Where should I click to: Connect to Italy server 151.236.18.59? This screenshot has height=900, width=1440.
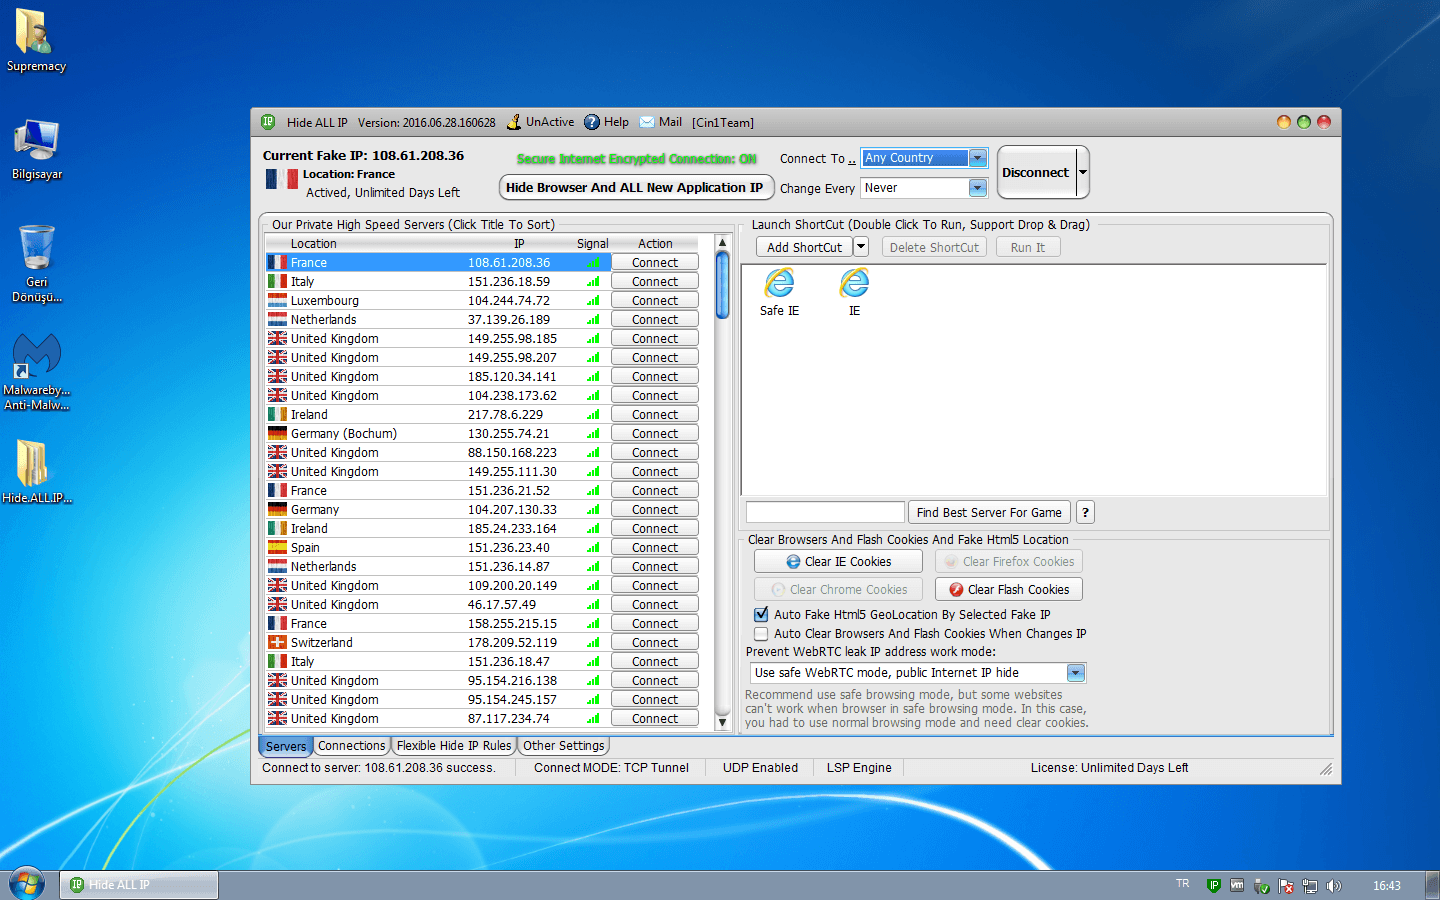655,281
